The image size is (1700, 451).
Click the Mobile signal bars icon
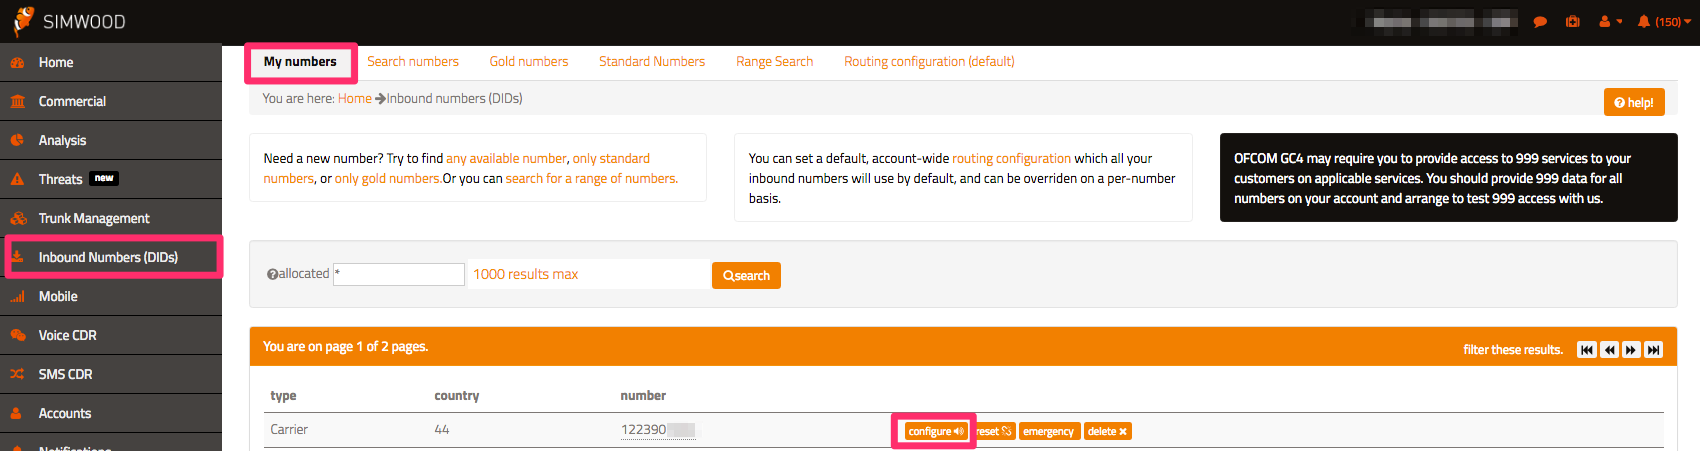tap(17, 296)
